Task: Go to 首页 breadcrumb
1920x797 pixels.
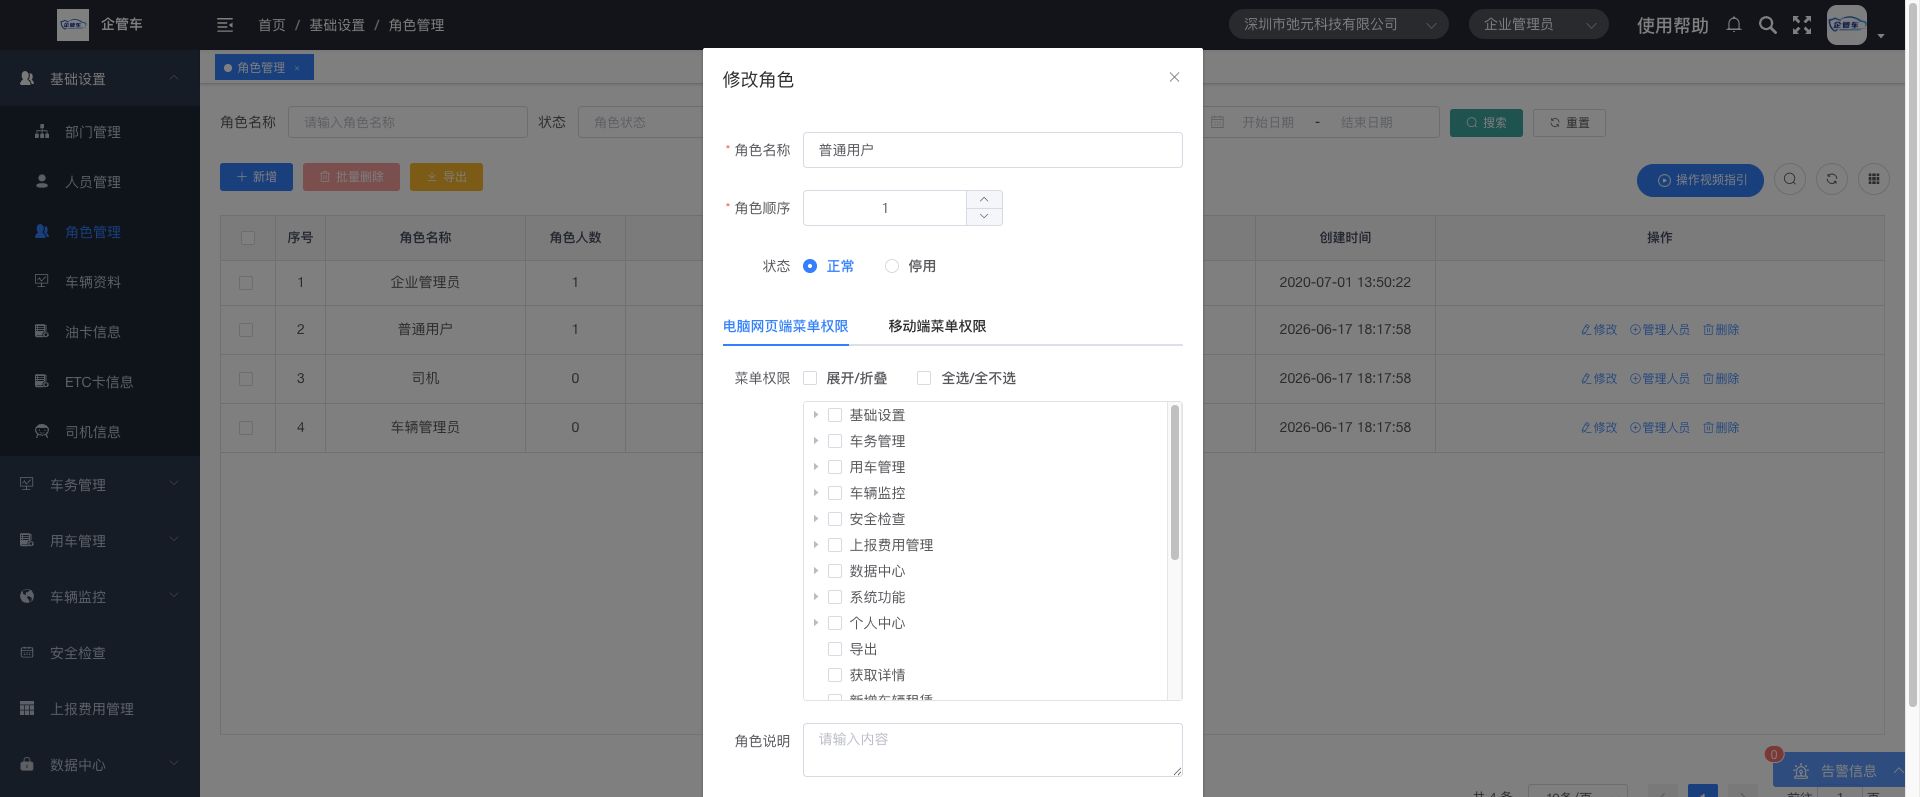Action: coord(271,25)
